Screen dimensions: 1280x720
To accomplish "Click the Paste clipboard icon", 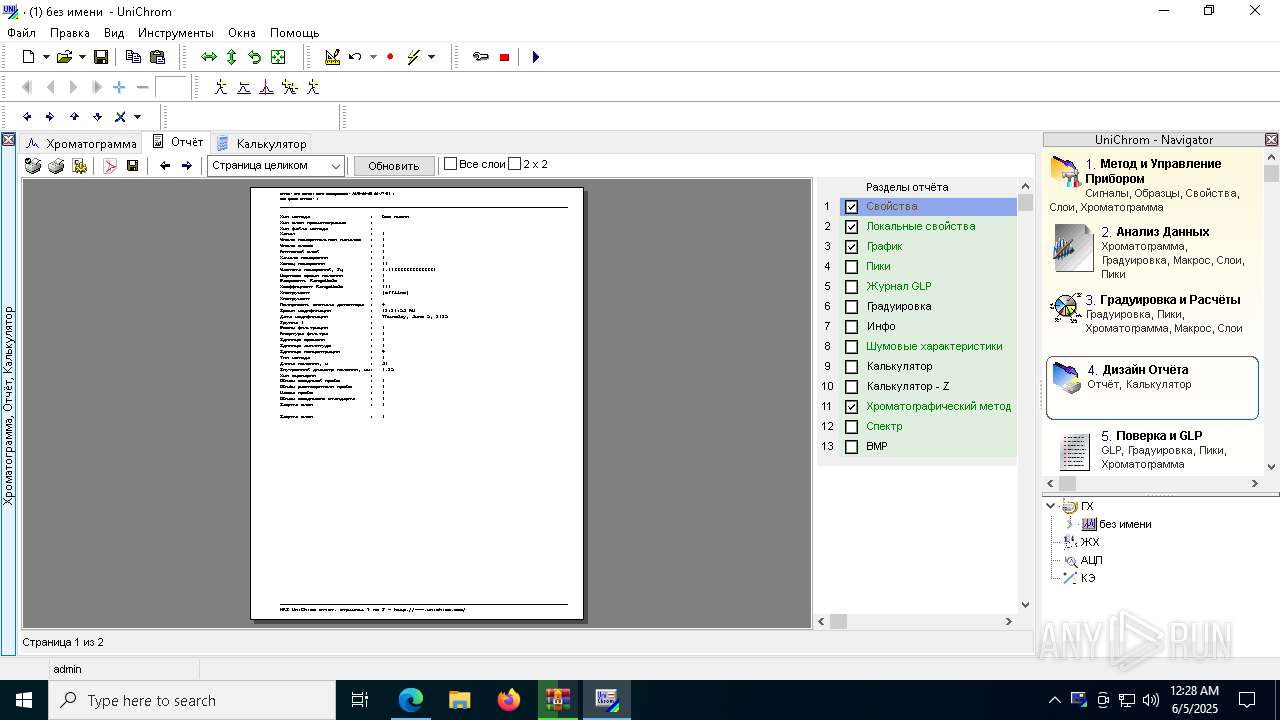I will (x=157, y=57).
